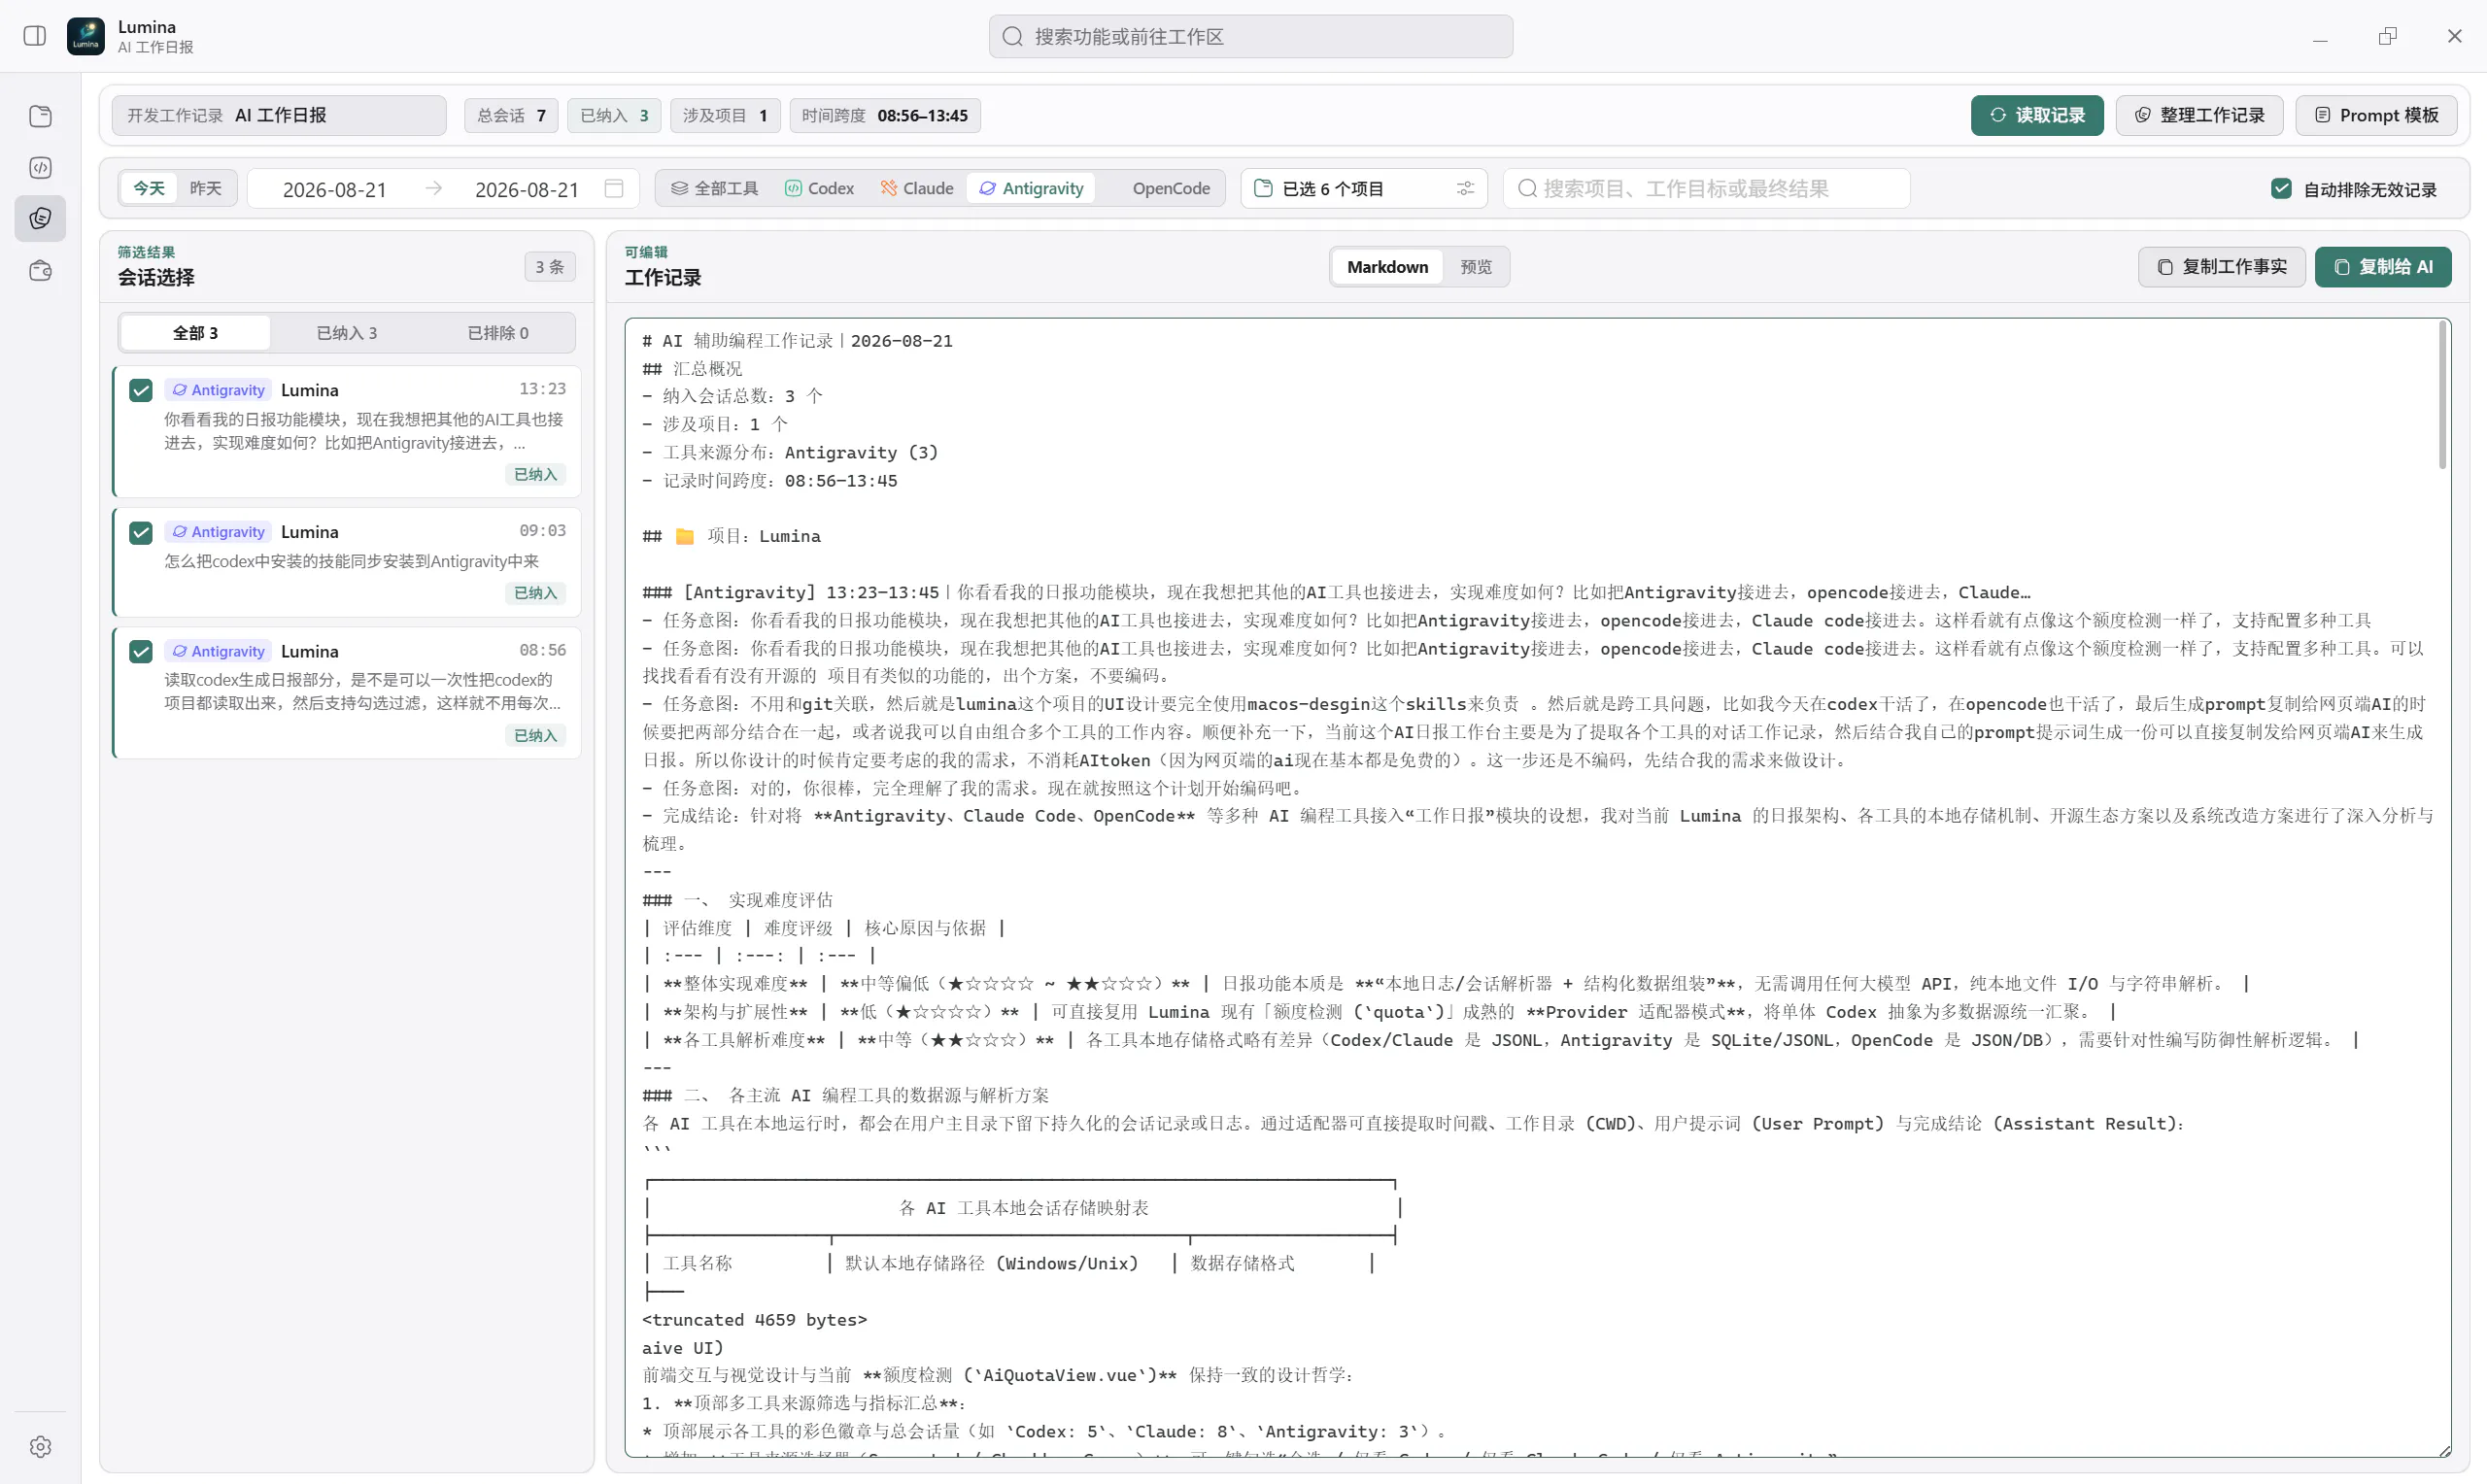Click 已纳入 tag on the 09:03 session
The height and width of the screenshot is (1484, 2487).
point(535,593)
